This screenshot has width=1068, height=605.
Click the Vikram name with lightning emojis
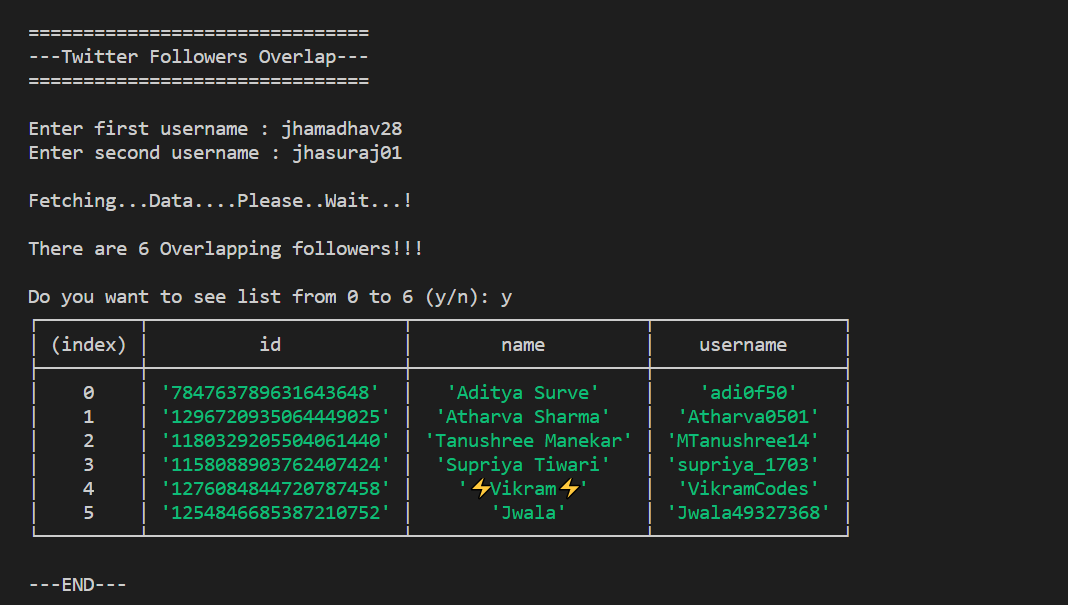click(523, 488)
